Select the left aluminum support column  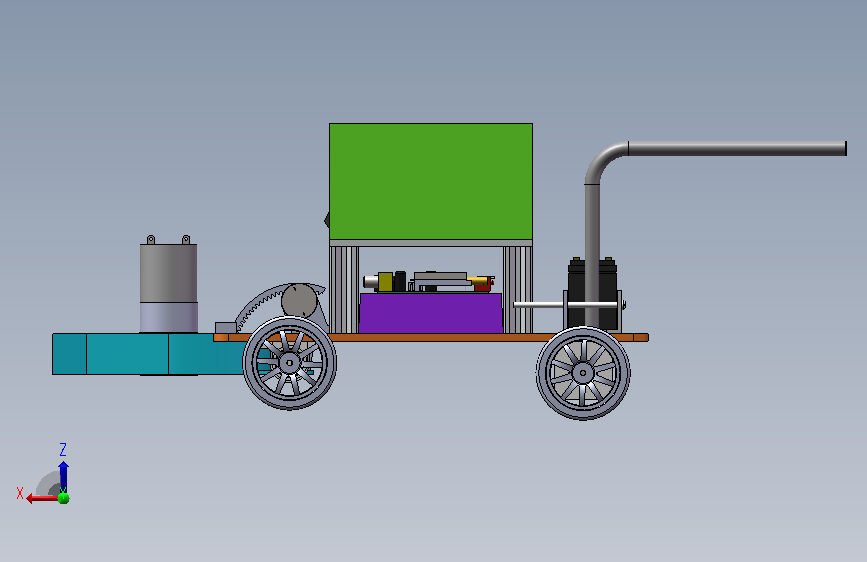(x=344, y=290)
